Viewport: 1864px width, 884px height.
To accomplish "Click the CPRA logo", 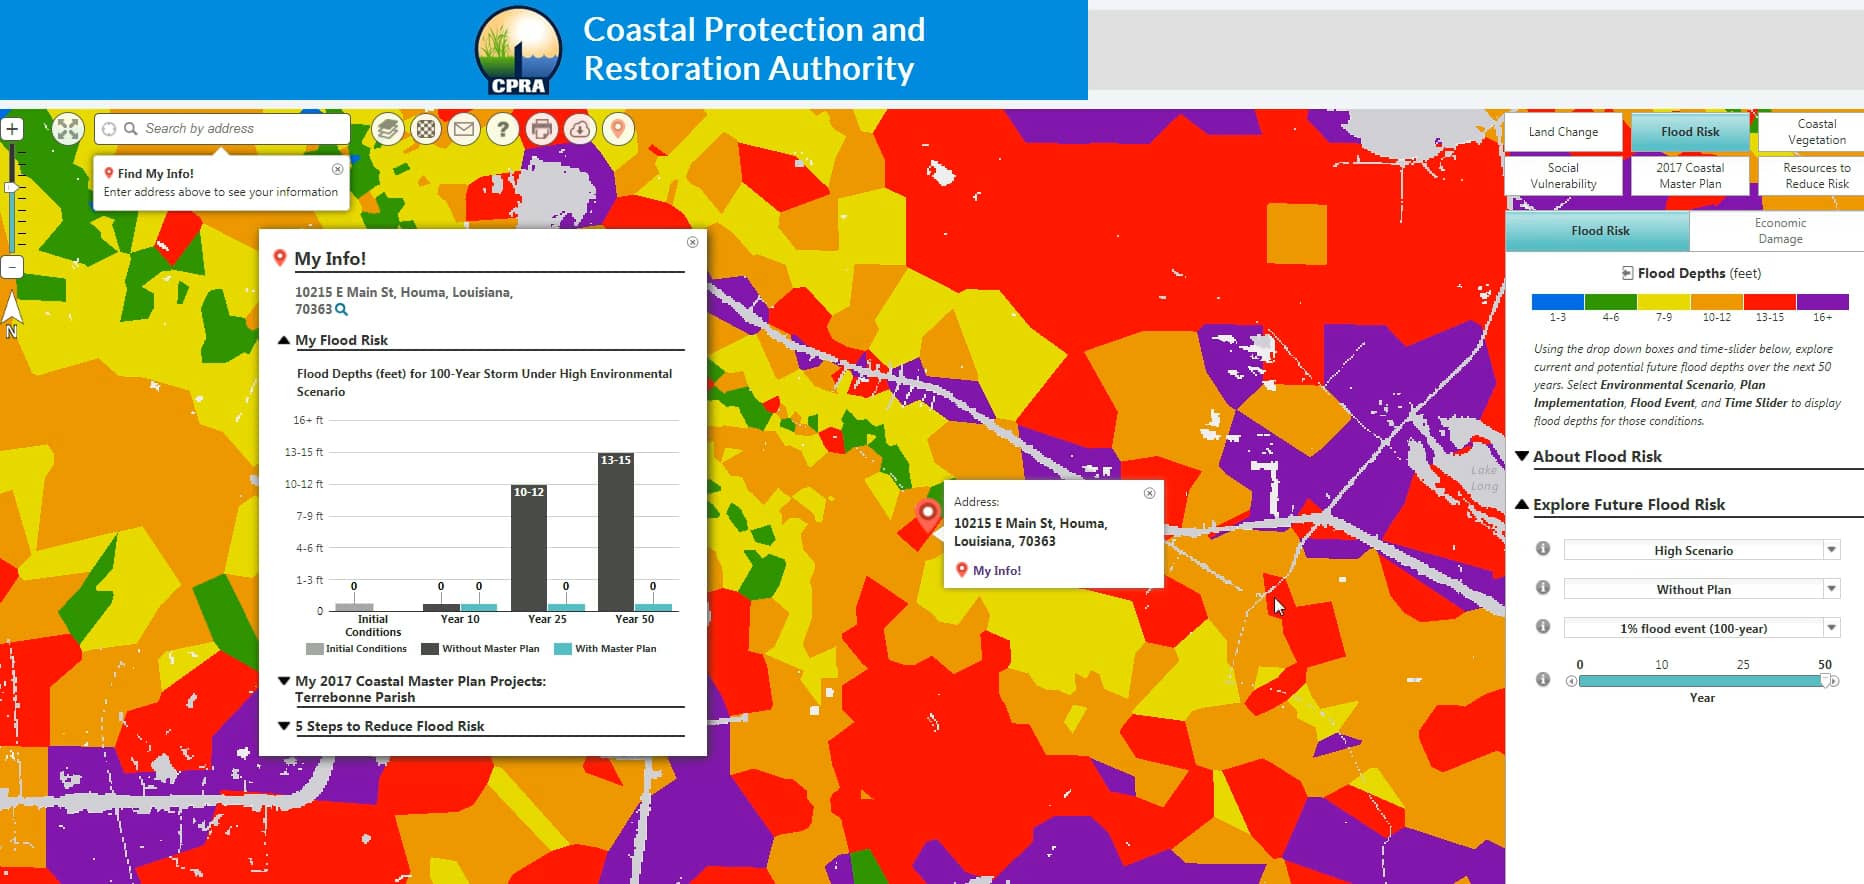I will (x=519, y=52).
